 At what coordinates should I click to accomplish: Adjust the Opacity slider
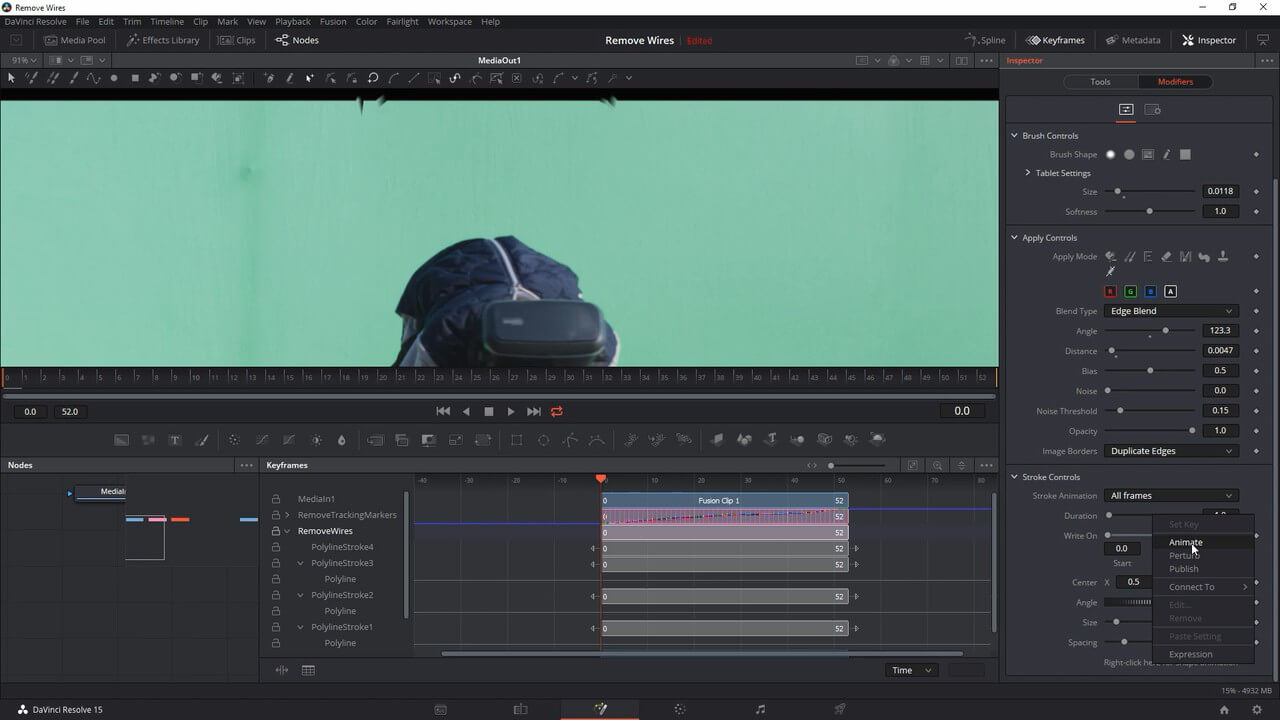1151,431
